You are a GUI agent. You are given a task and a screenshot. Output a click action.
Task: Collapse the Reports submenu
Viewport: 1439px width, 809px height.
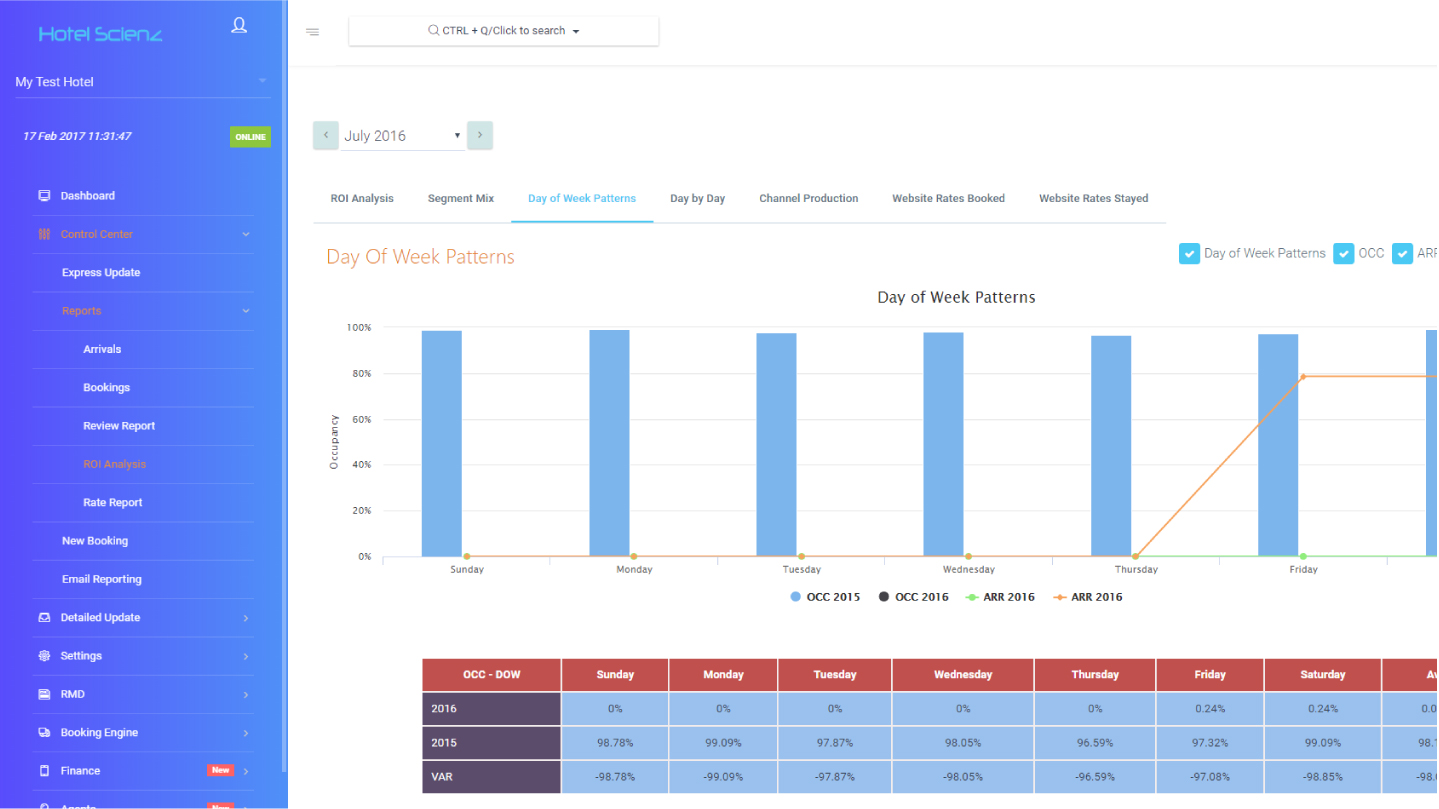[246, 311]
